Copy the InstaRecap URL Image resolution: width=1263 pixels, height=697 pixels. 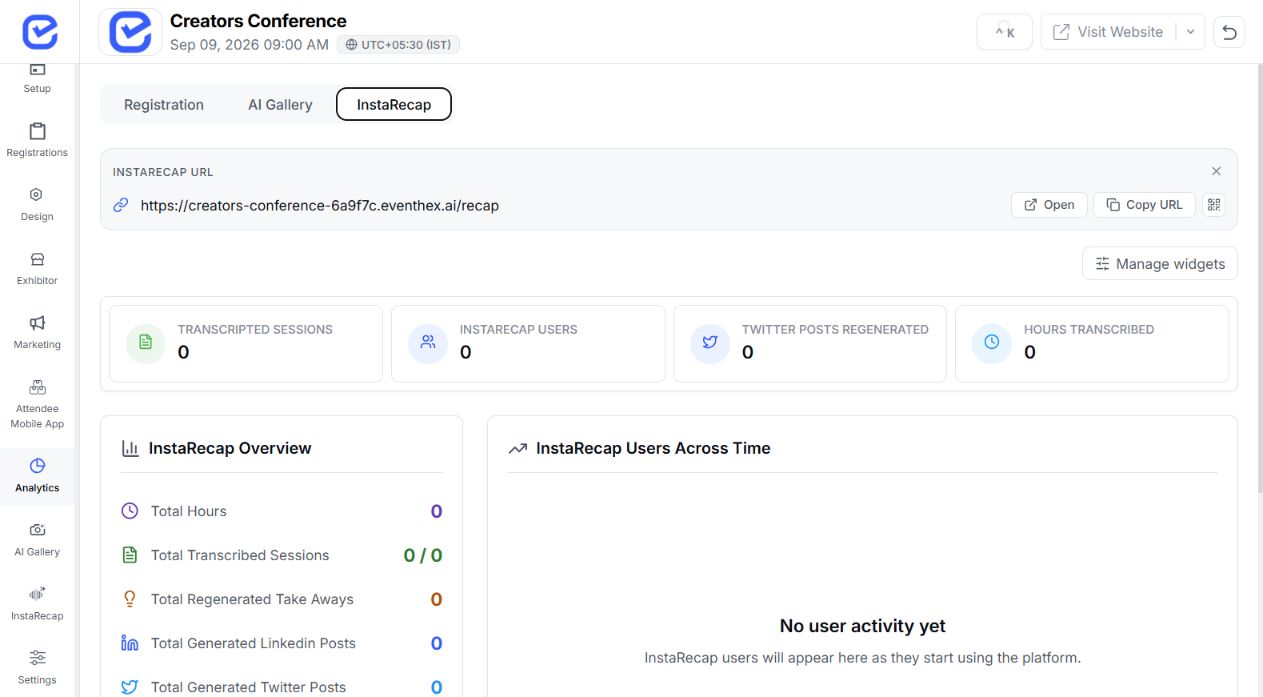tap(1144, 205)
